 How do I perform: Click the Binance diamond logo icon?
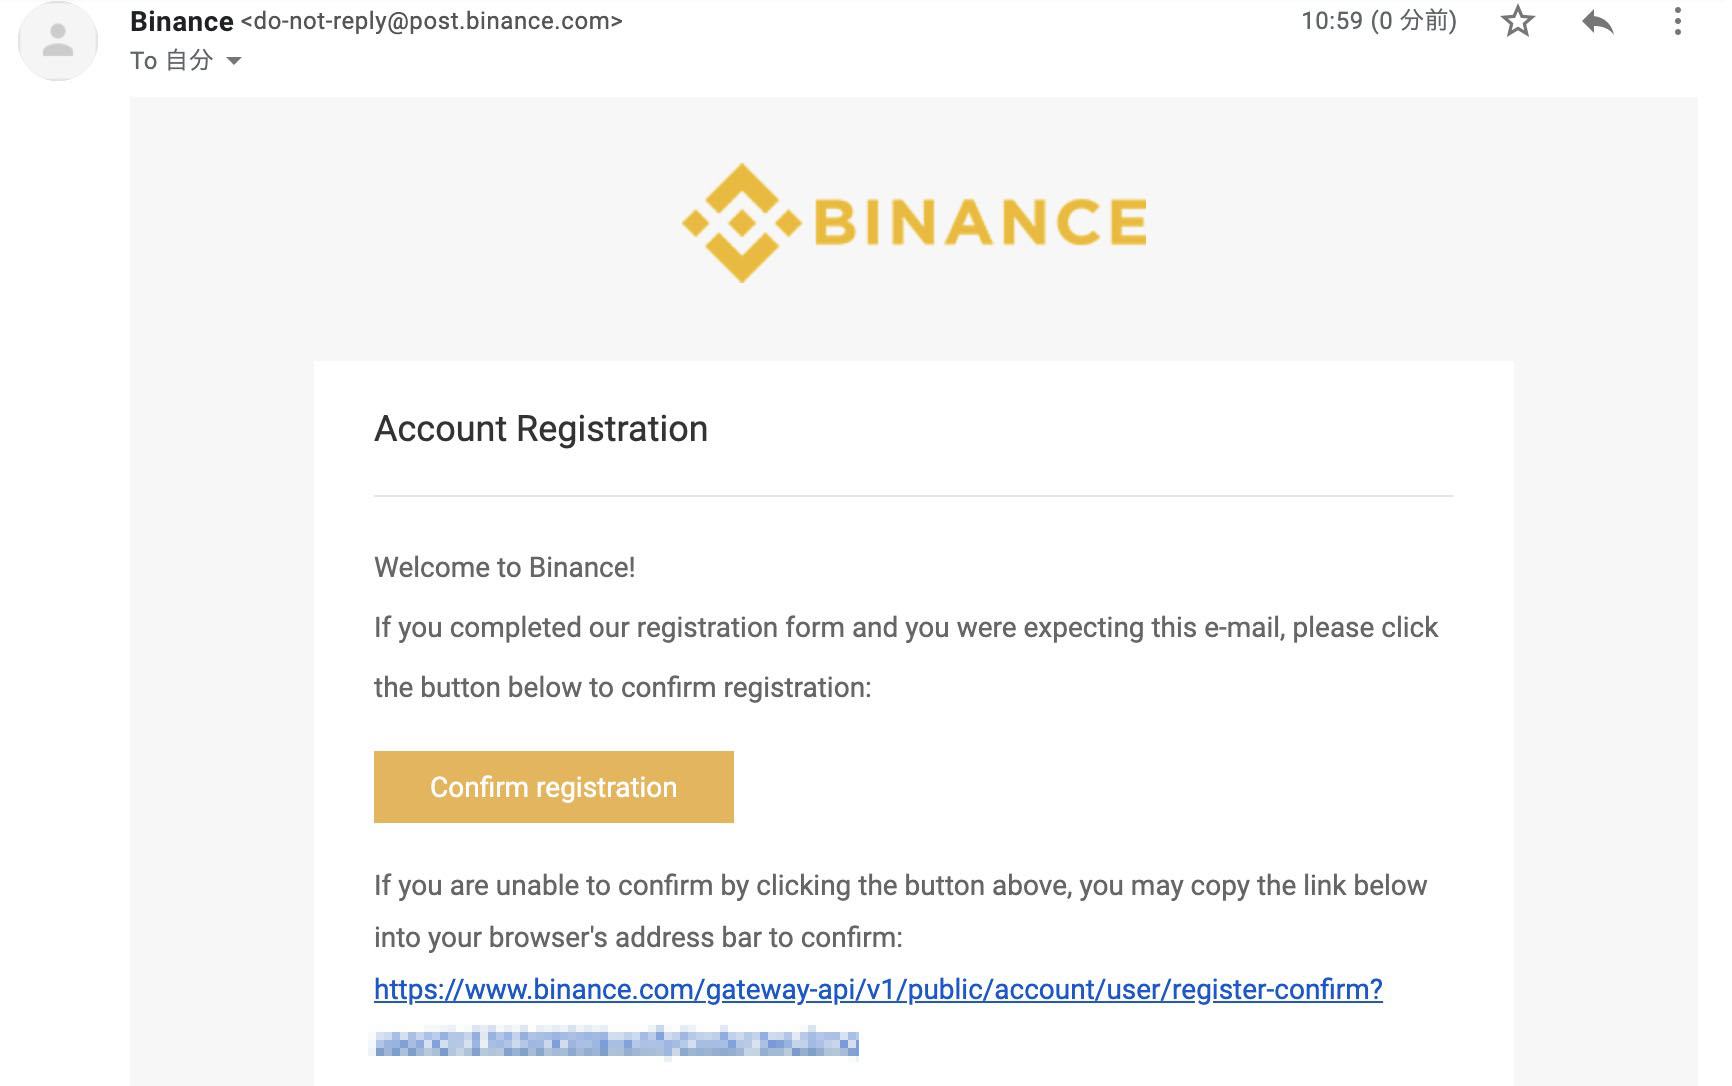(x=741, y=222)
